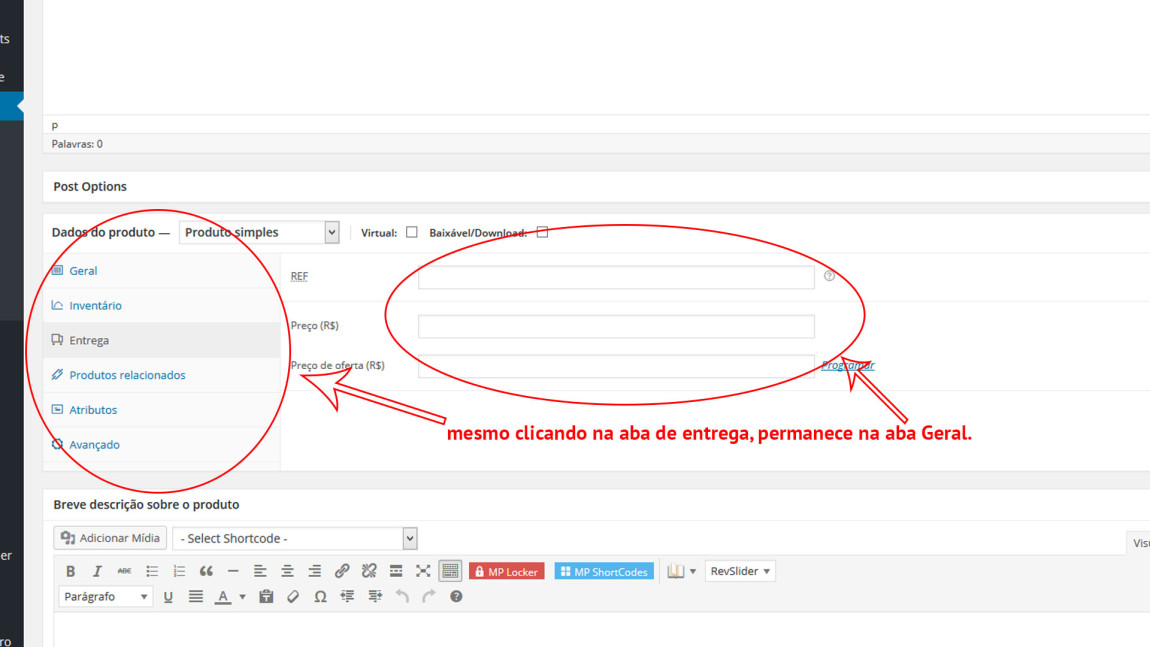
Task: Open the Produtos relacionados tab
Action: click(x=161, y=375)
